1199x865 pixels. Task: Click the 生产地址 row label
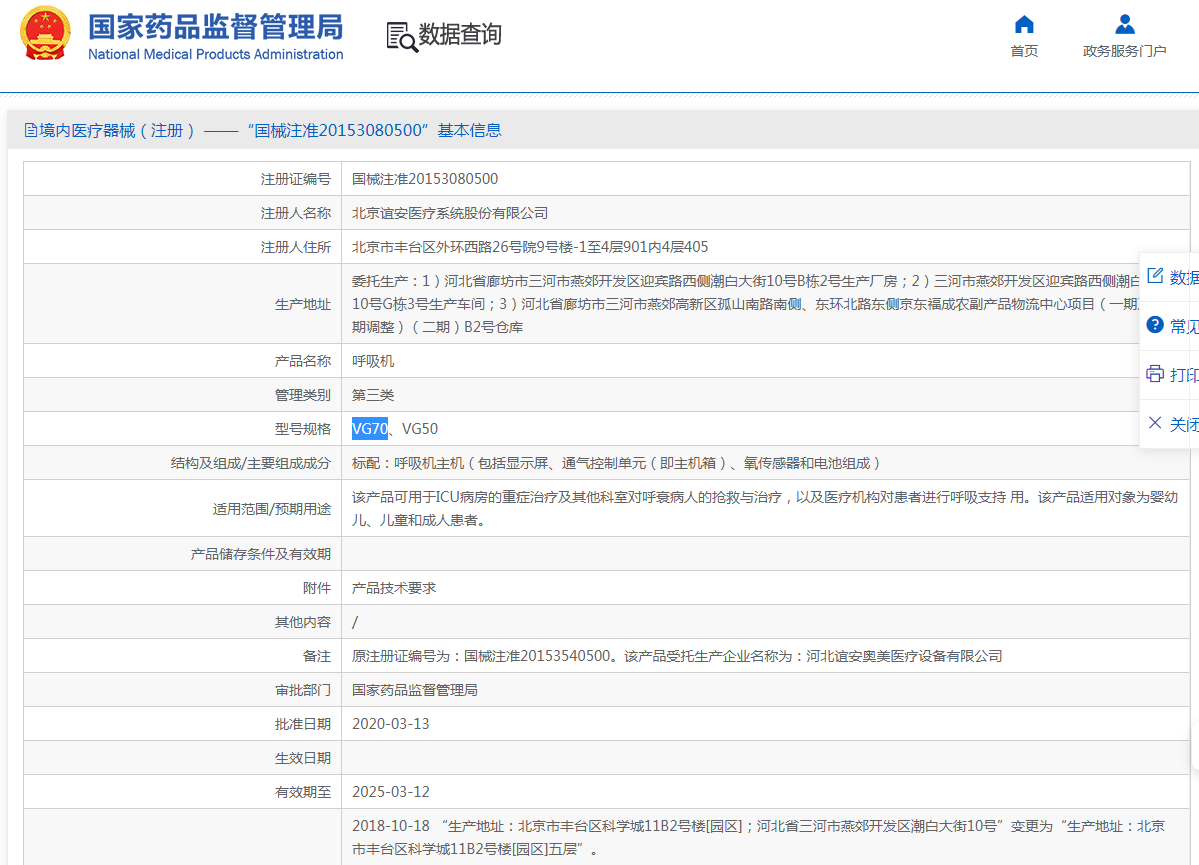click(x=303, y=304)
